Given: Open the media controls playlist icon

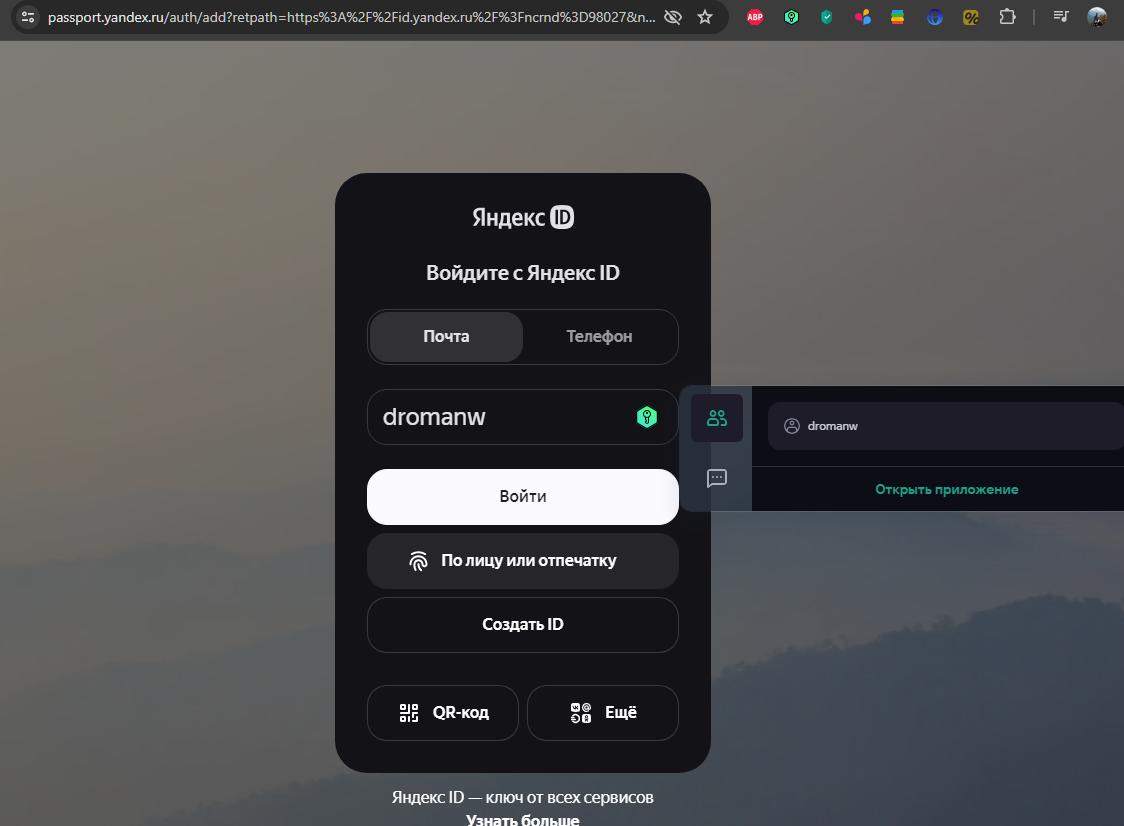Looking at the screenshot, I should (1061, 16).
